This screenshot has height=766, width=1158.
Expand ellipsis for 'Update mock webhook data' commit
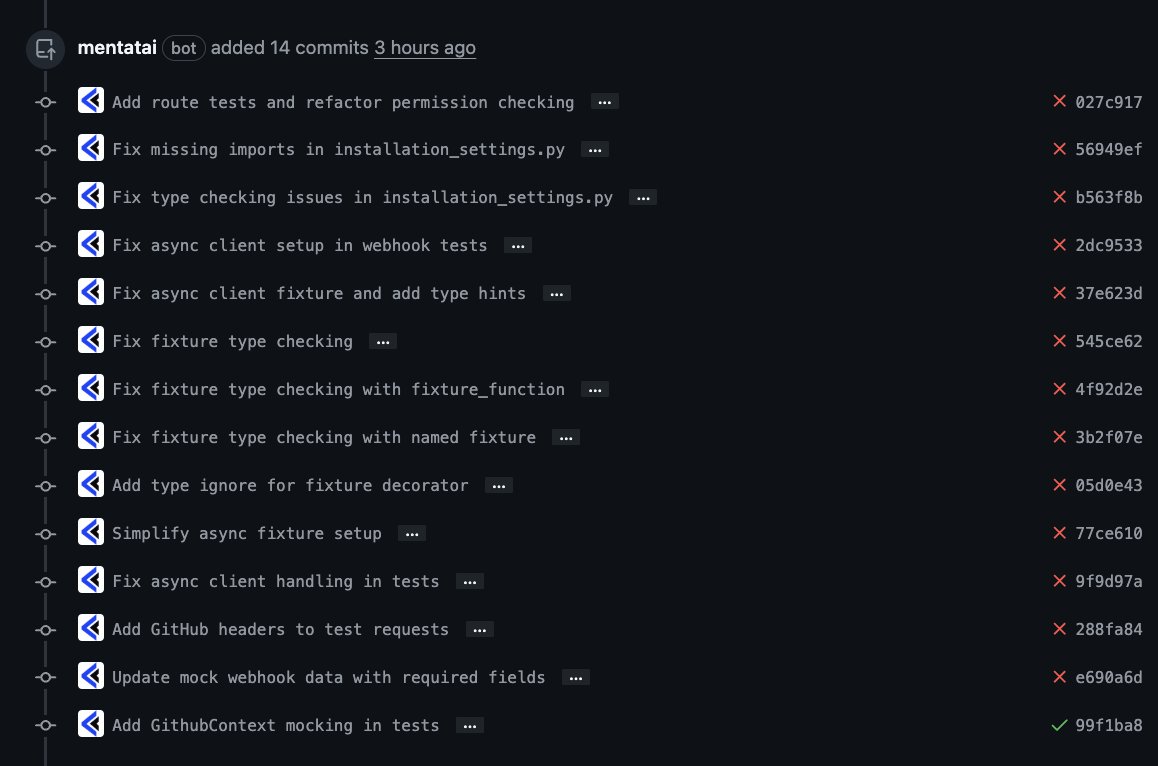(576, 678)
